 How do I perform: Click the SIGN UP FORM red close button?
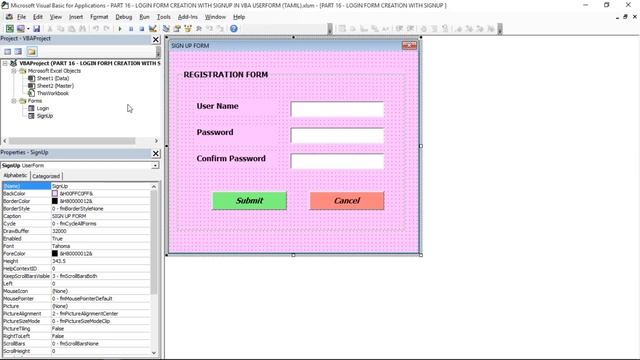tap(409, 45)
